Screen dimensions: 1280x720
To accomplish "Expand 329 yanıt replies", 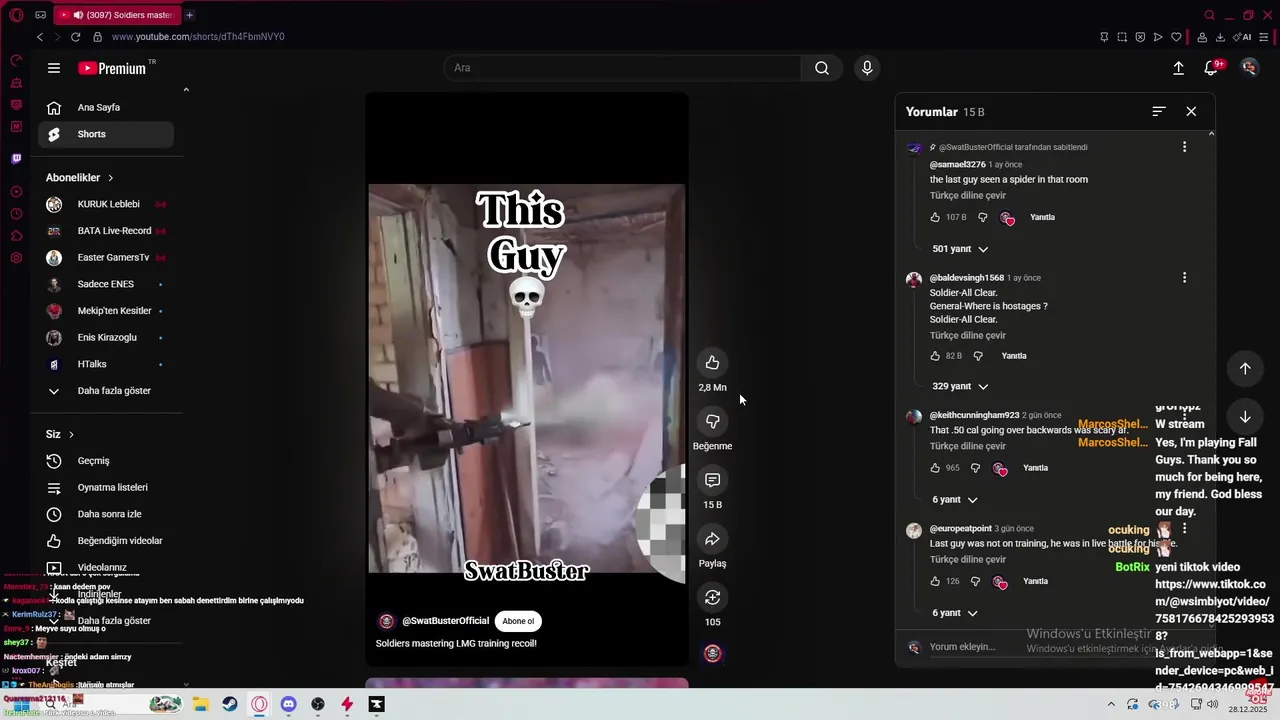I will tap(960, 386).
